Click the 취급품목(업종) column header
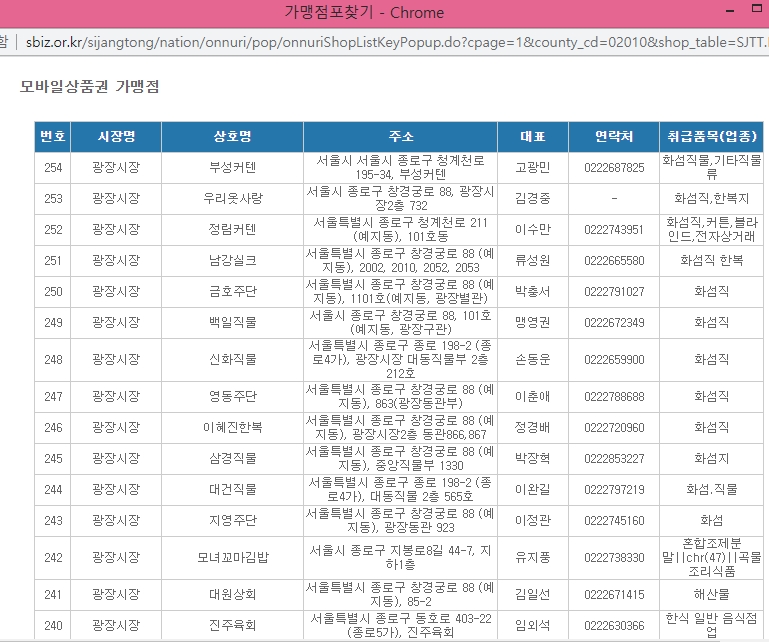 [712, 136]
